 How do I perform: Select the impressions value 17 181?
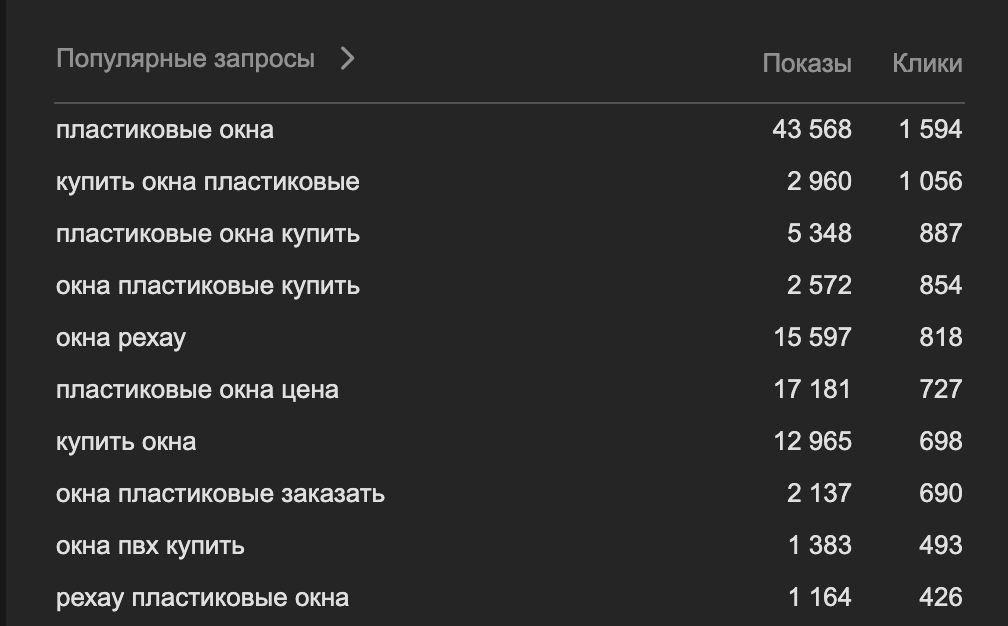[811, 390]
